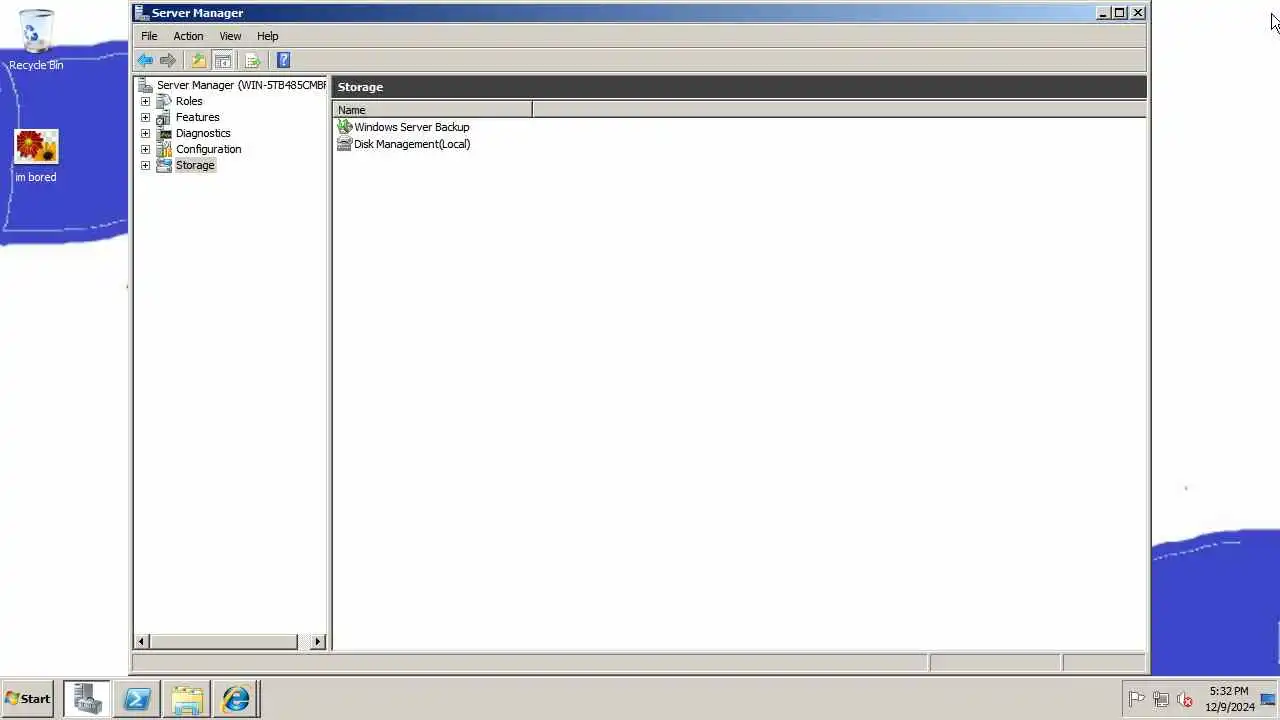Open Action Center flag in tray
Screen dimensions: 1280x720
(x=1136, y=699)
